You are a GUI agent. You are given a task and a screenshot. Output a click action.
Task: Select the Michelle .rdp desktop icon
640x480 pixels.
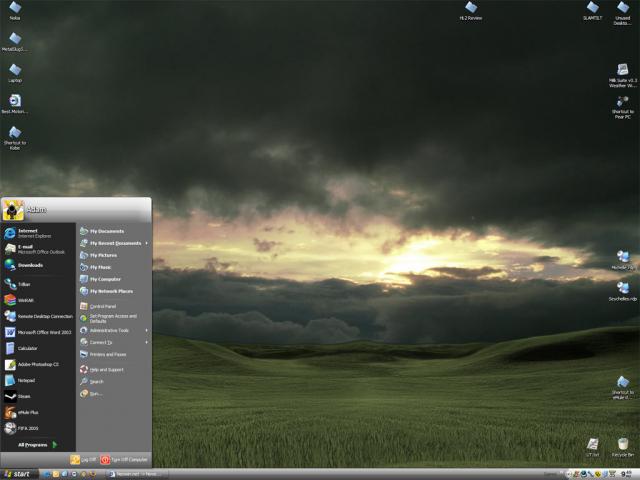[623, 260]
